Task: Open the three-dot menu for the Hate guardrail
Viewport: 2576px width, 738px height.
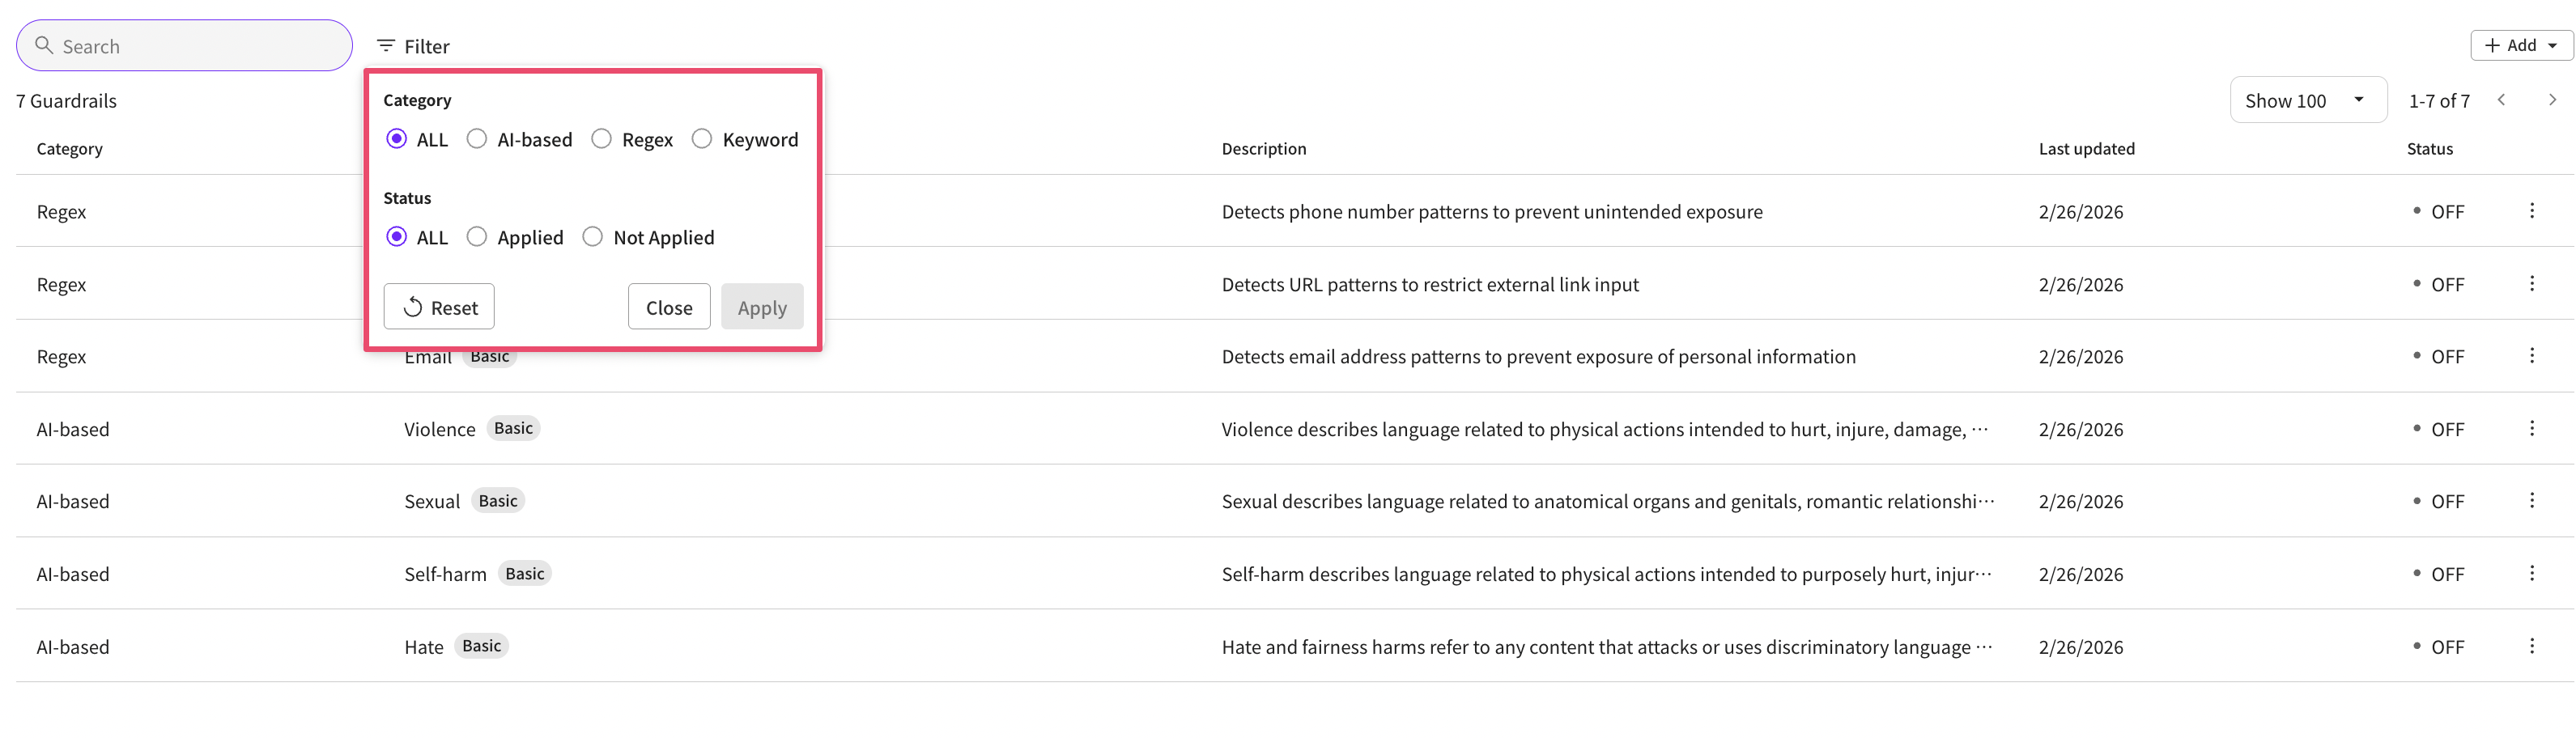Action: coord(2531,646)
